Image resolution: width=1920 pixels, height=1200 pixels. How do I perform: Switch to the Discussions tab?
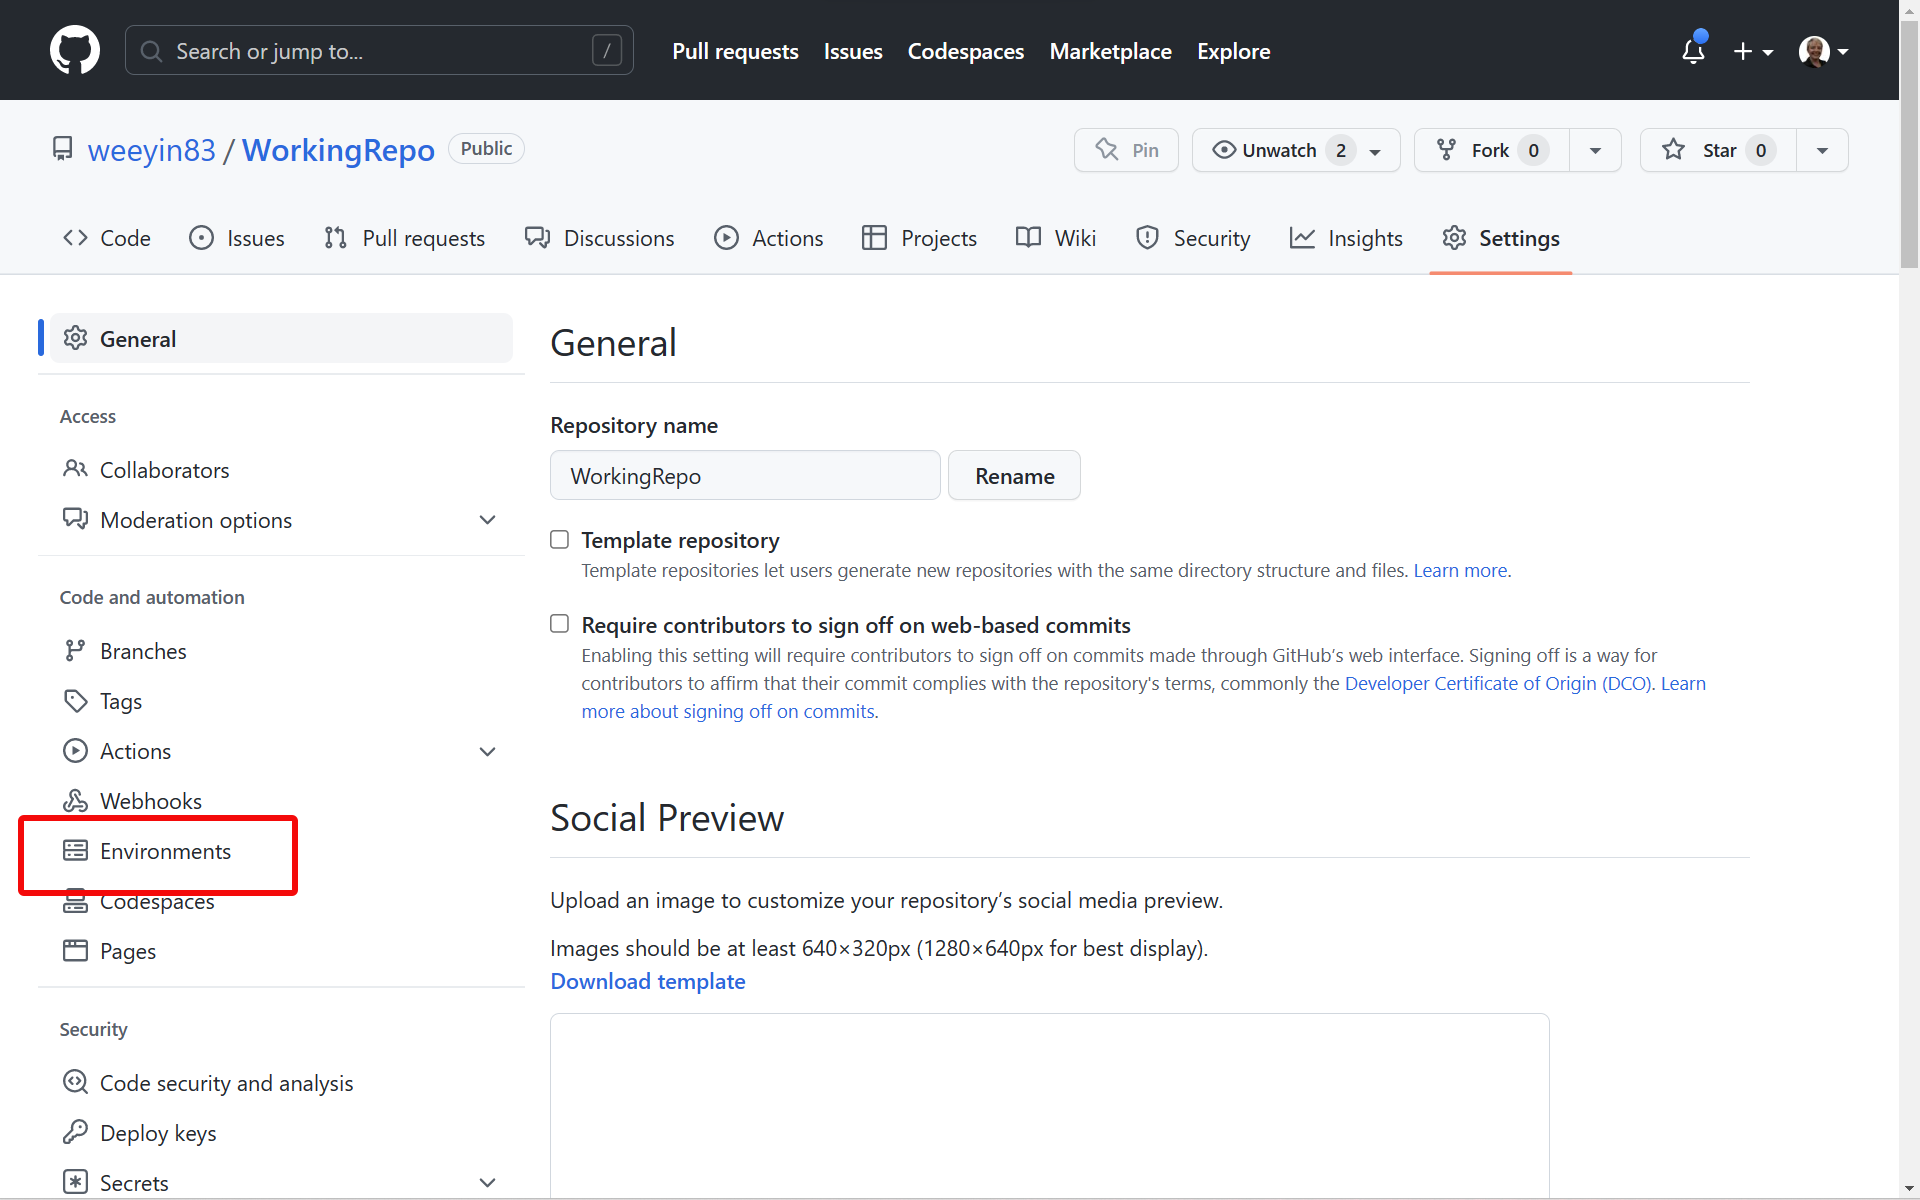click(x=600, y=237)
